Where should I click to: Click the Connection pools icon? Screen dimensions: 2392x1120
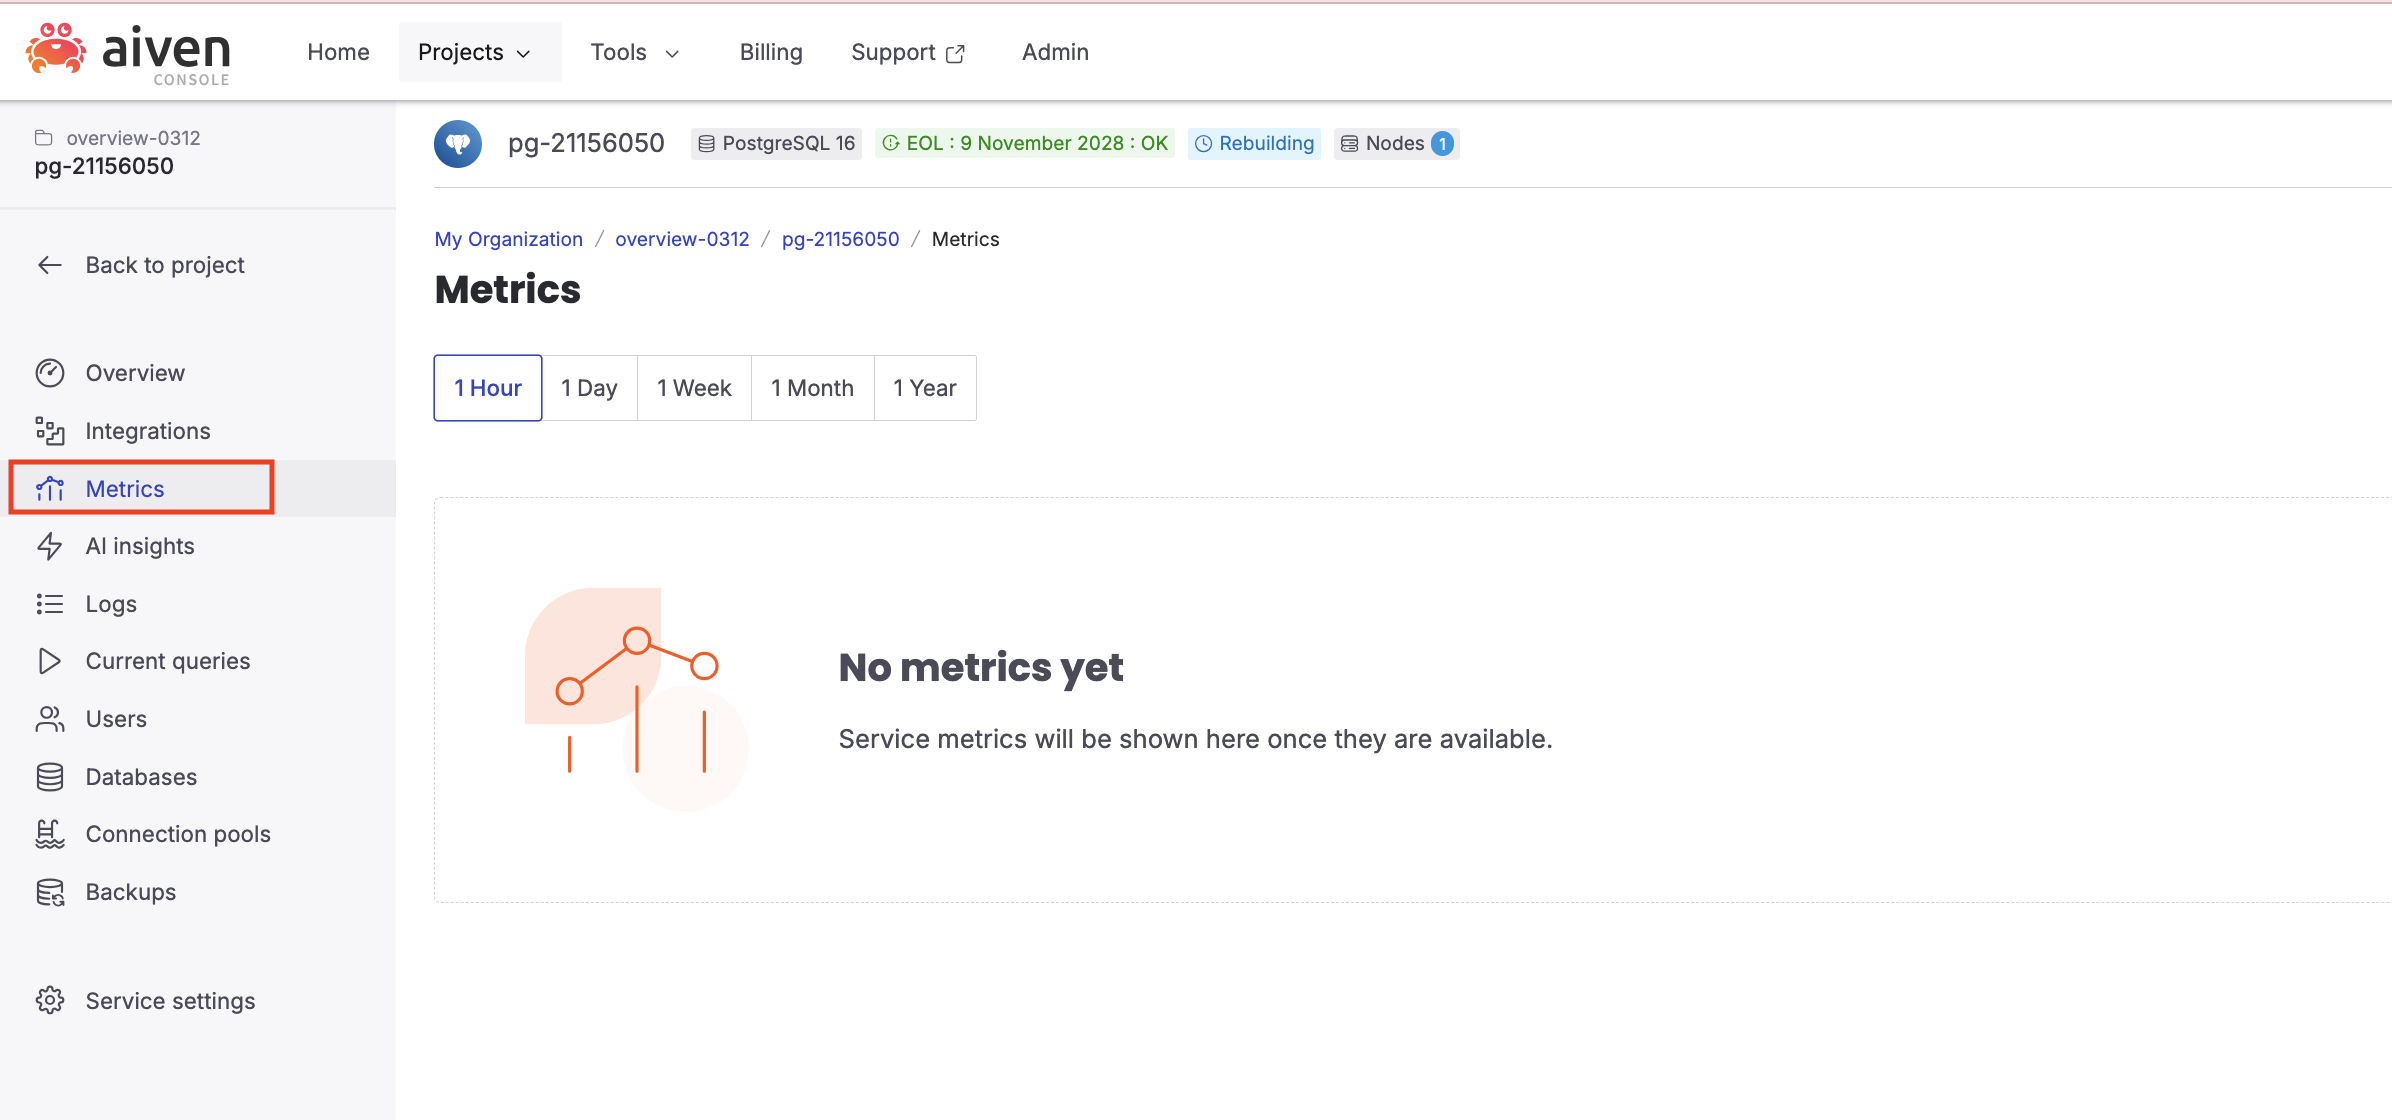click(x=49, y=834)
